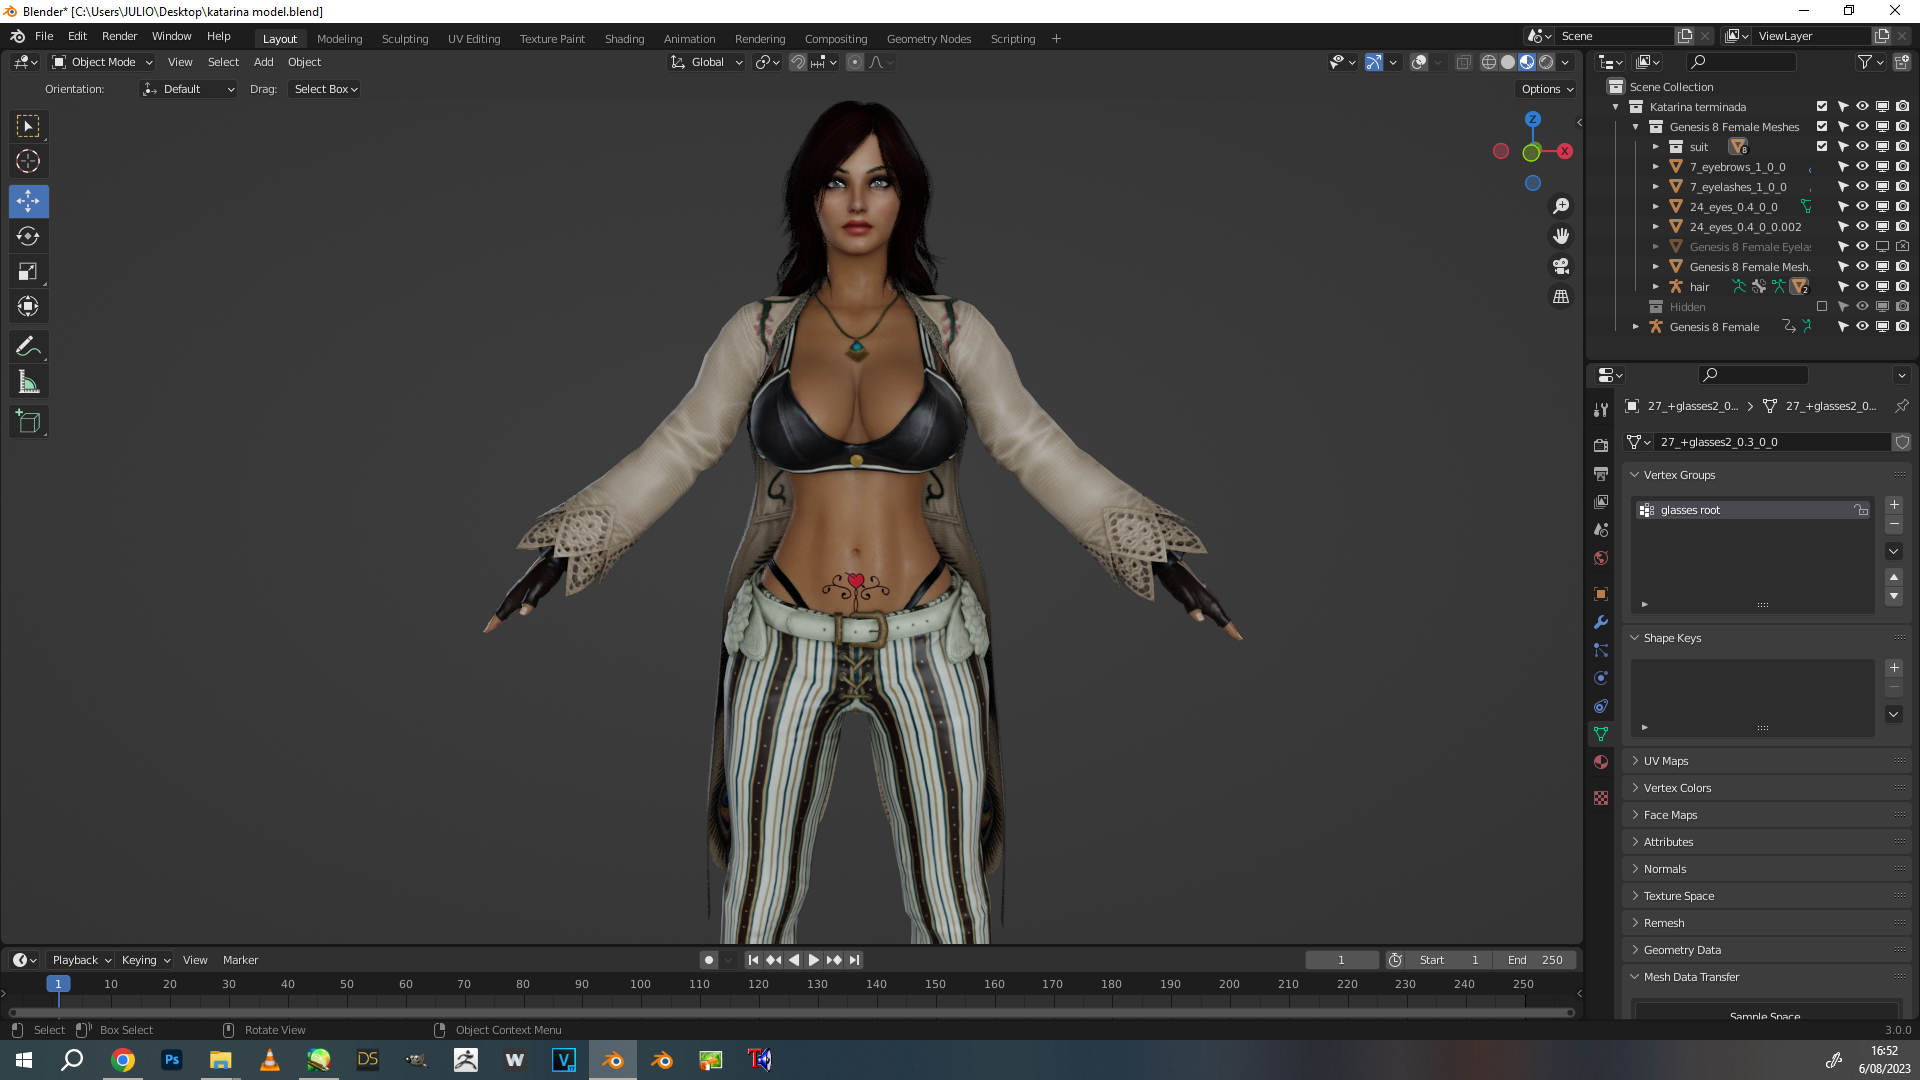Open the World properties tab
This screenshot has width=1920, height=1080.
tap(1601, 557)
